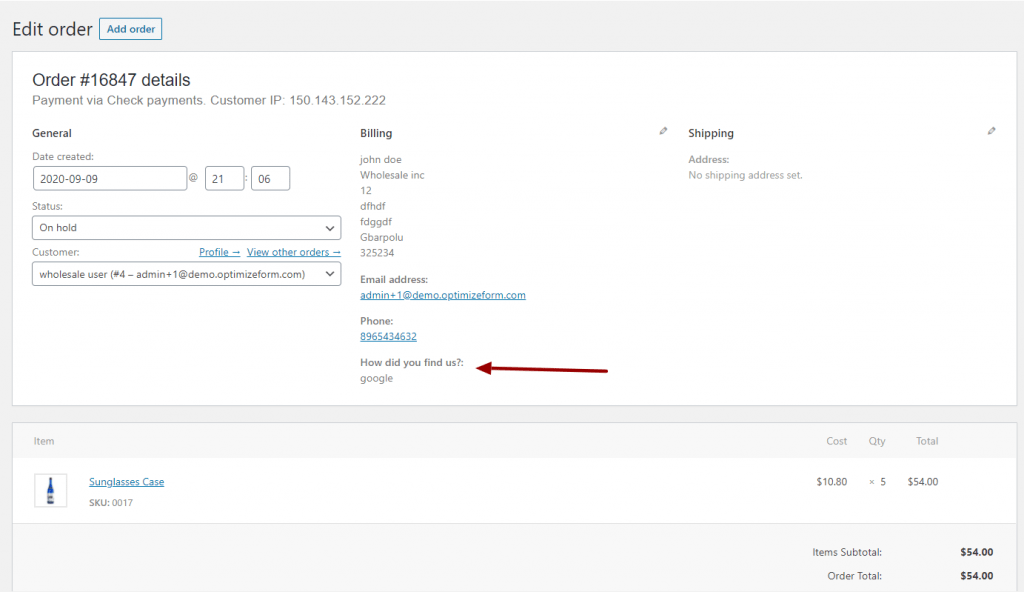Viewport: 1024px width, 592px height.
Task: Select the minute field showing 06
Action: pos(270,178)
